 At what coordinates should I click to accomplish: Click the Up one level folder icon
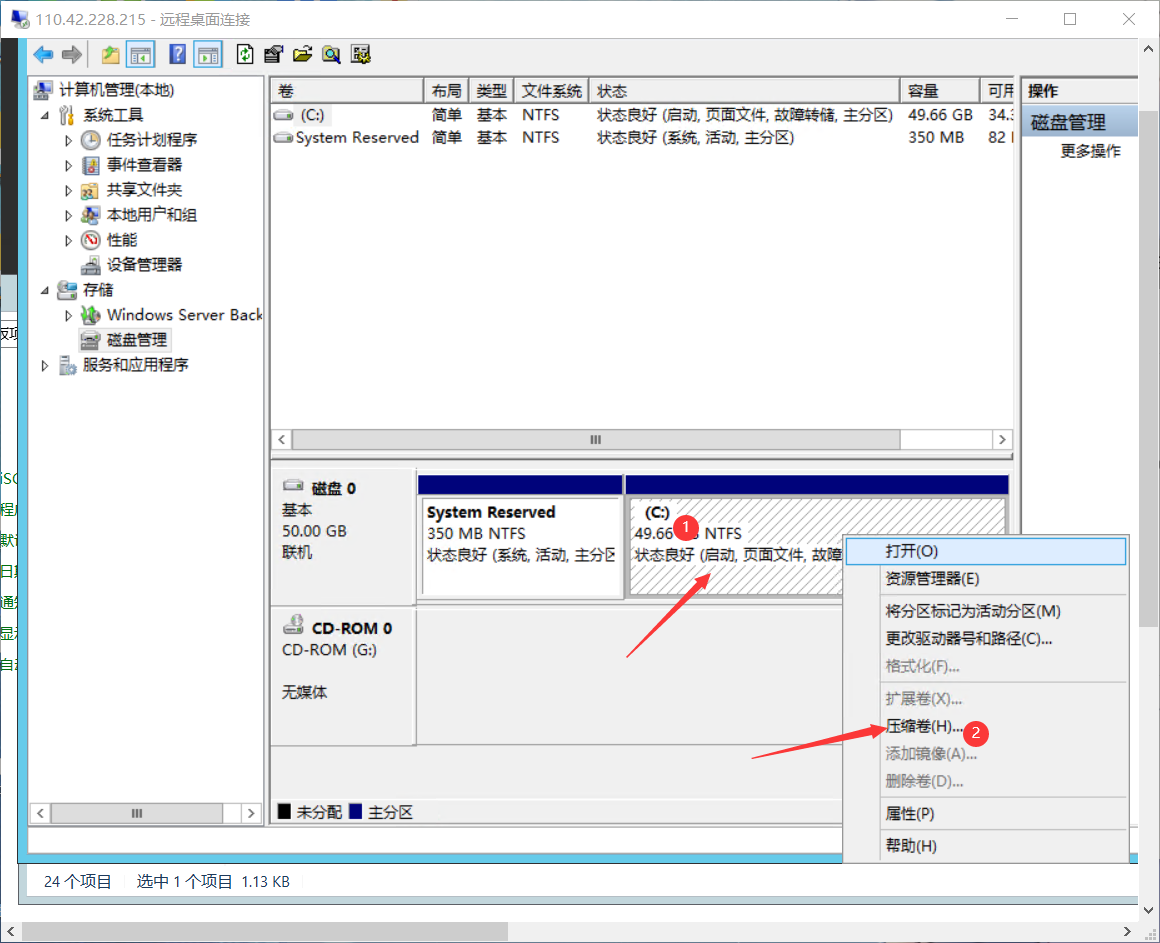click(110, 54)
